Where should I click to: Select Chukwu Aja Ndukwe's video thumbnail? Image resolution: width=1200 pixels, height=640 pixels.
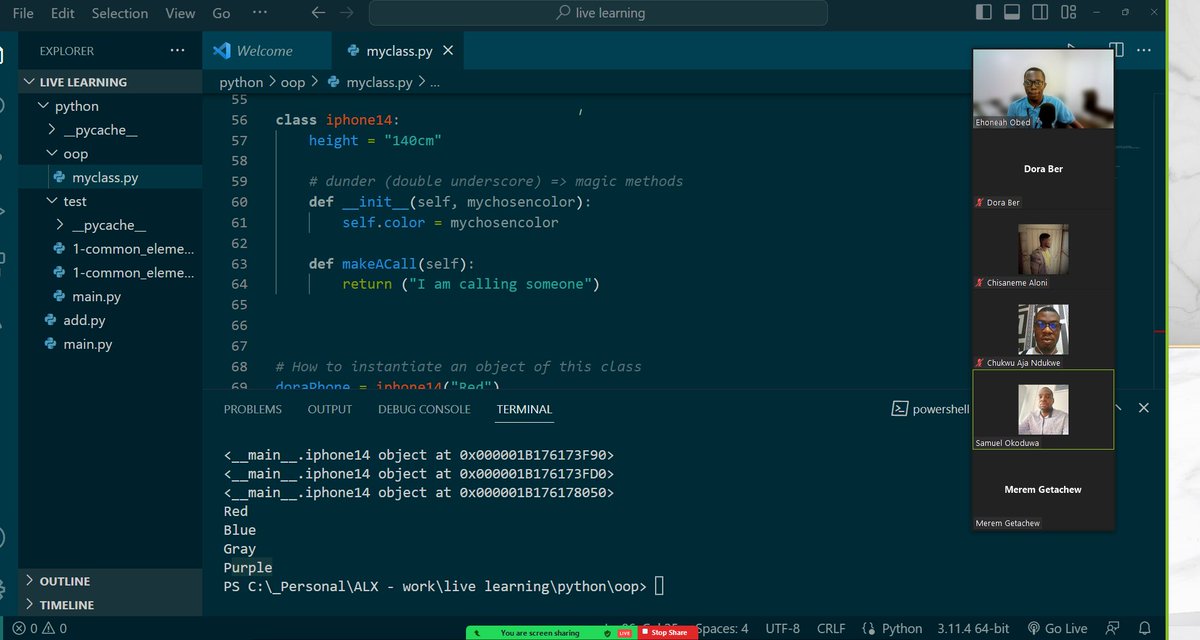[1043, 329]
